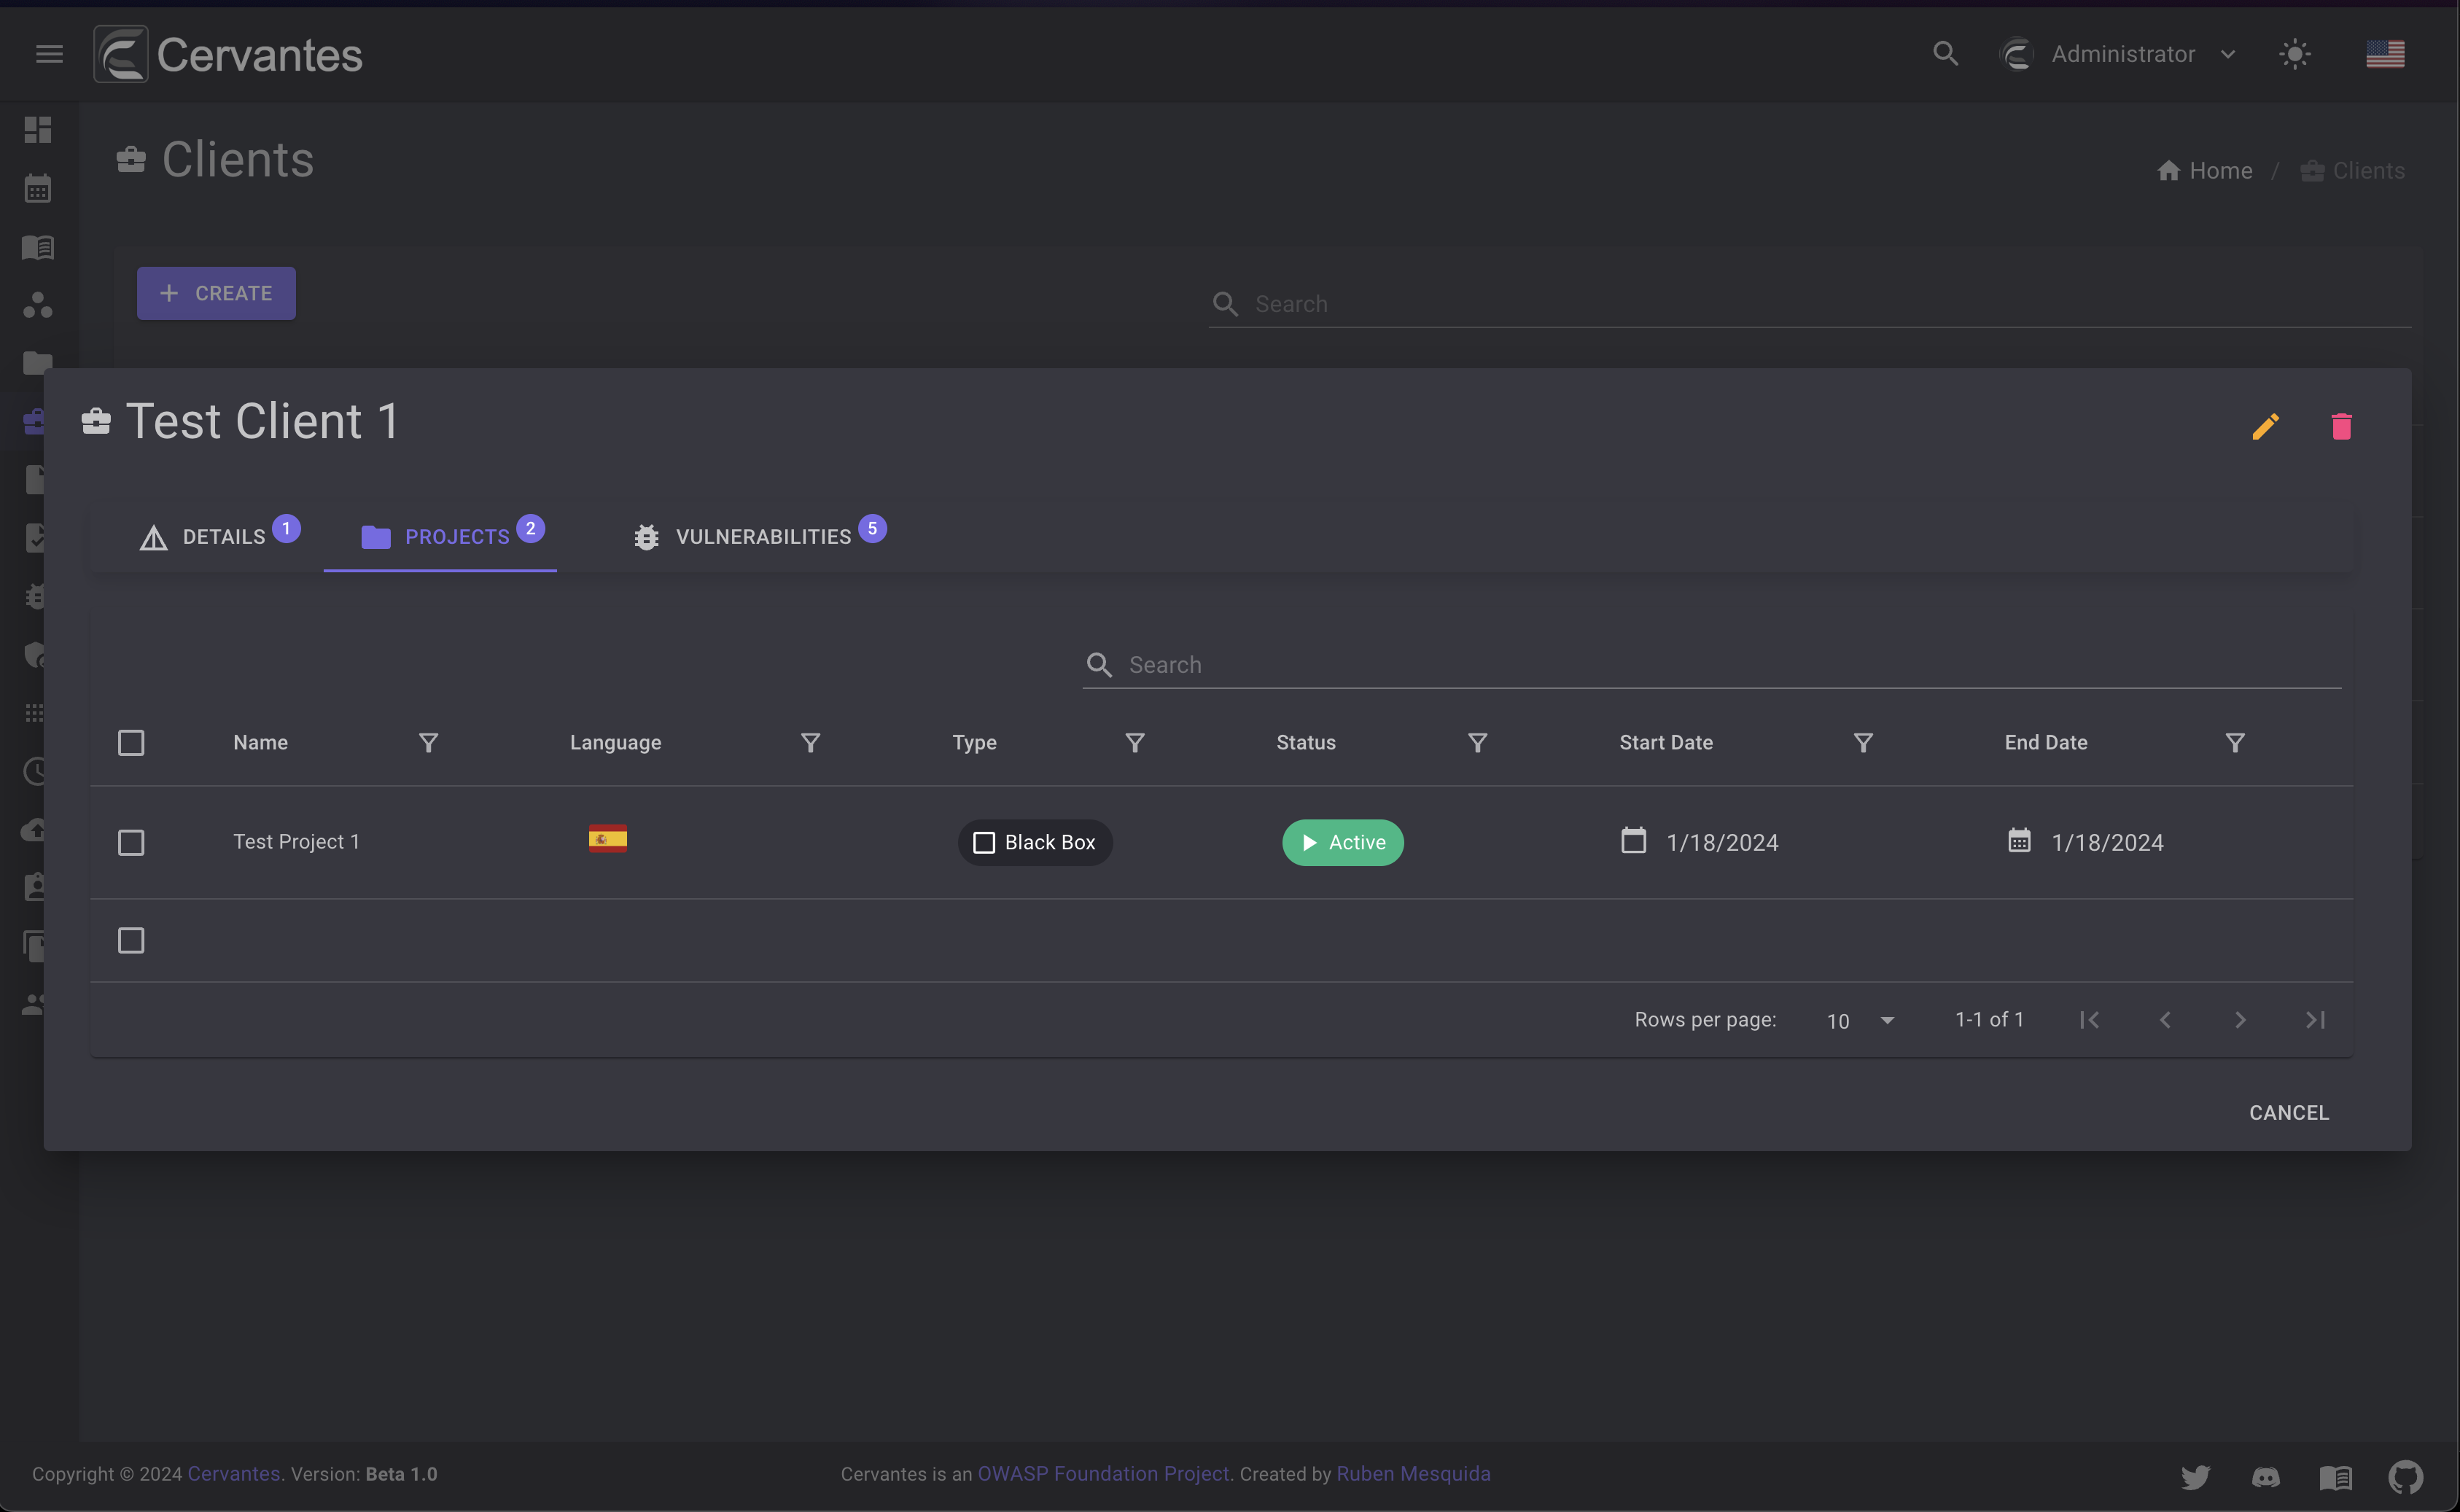The image size is (2460, 1512).
Task: Edit Test Client 1 with pencil icon
Action: (2265, 427)
